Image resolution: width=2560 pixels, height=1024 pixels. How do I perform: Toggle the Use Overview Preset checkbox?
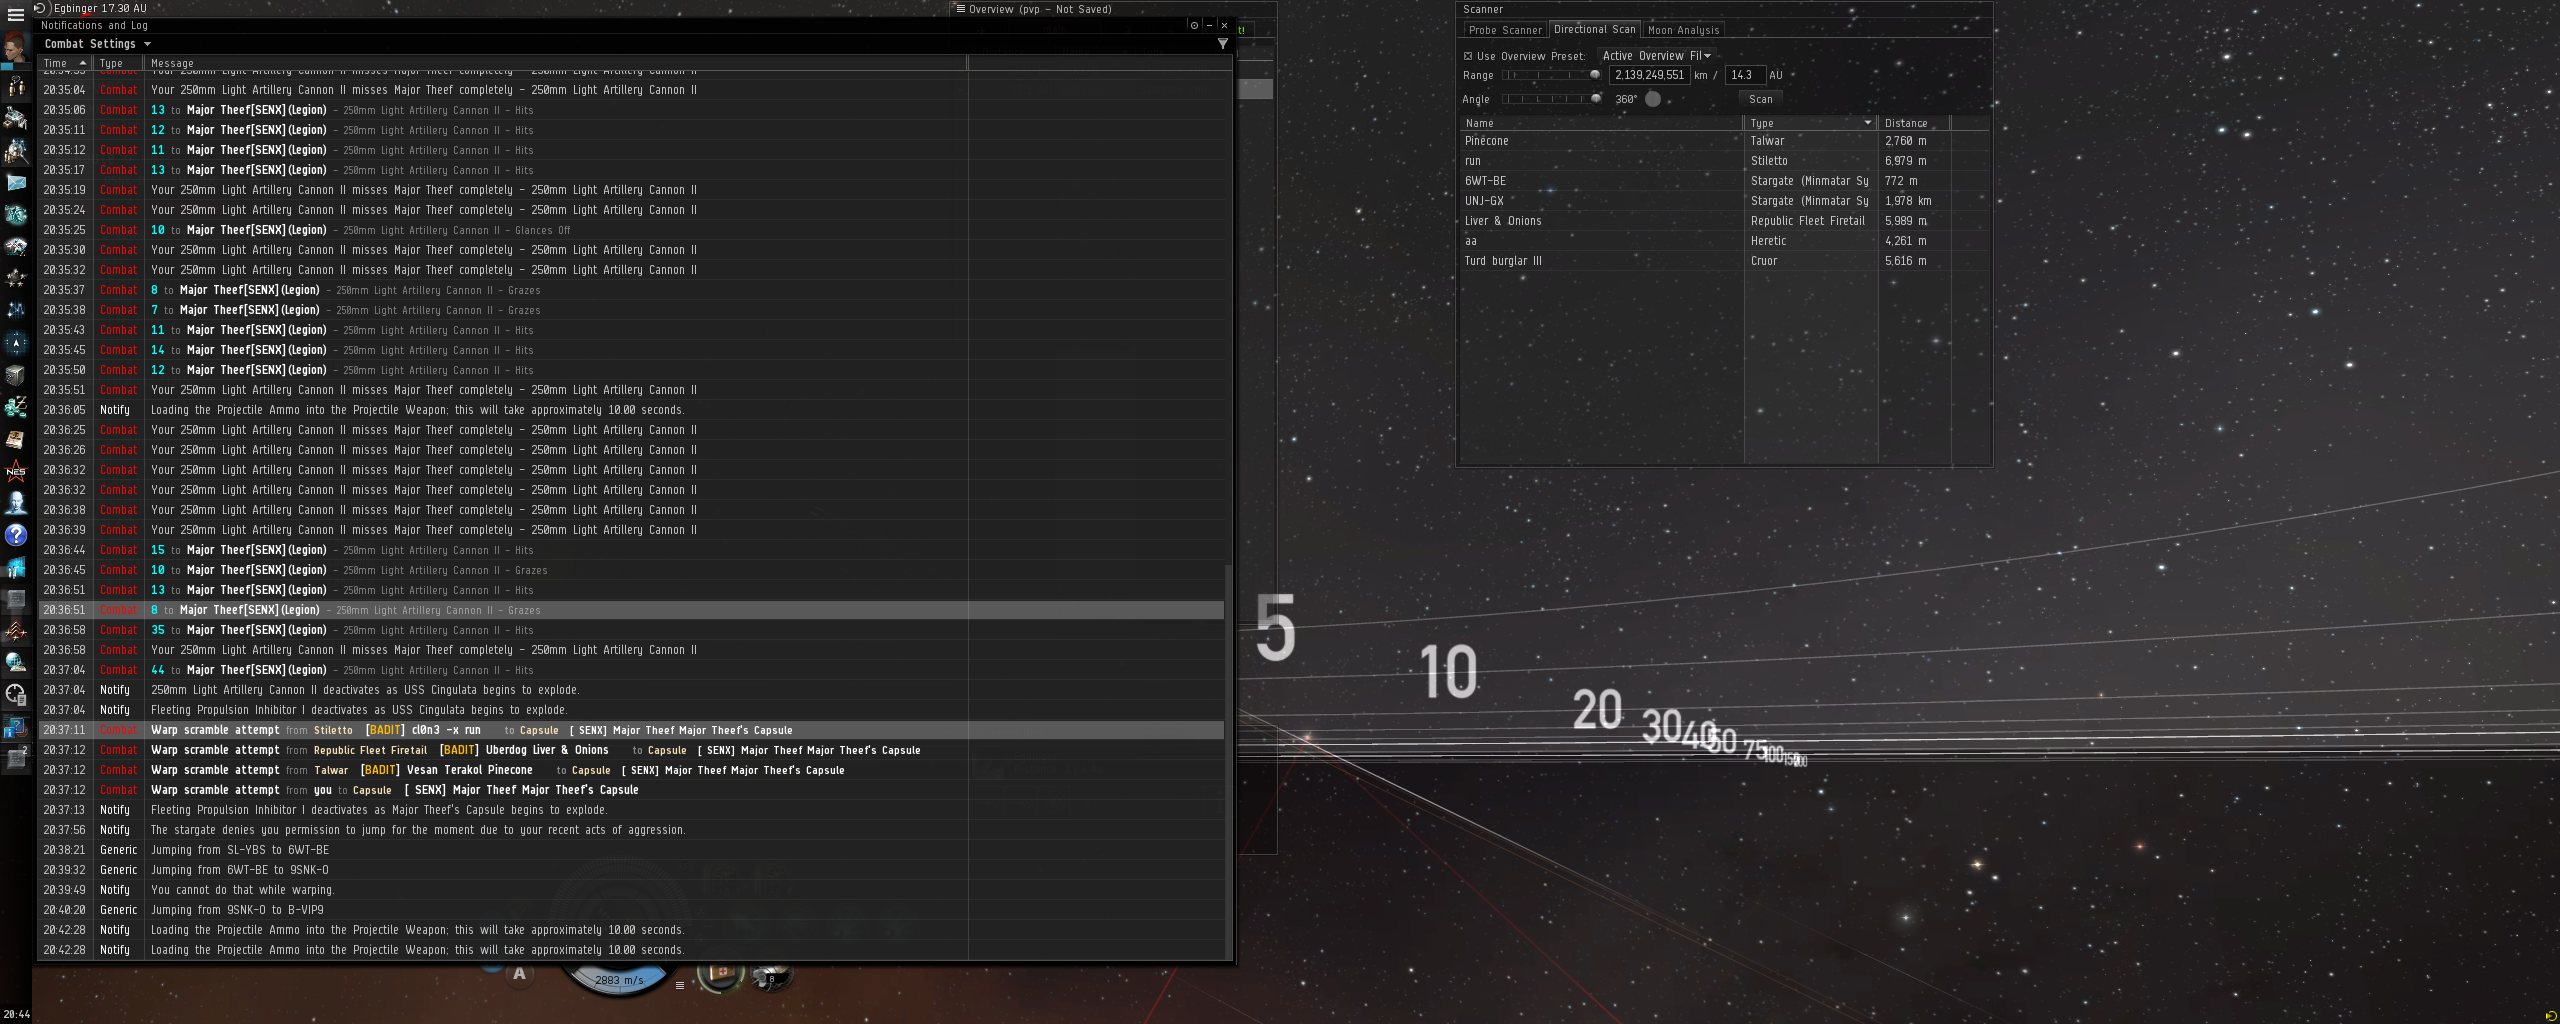[x=1468, y=57]
